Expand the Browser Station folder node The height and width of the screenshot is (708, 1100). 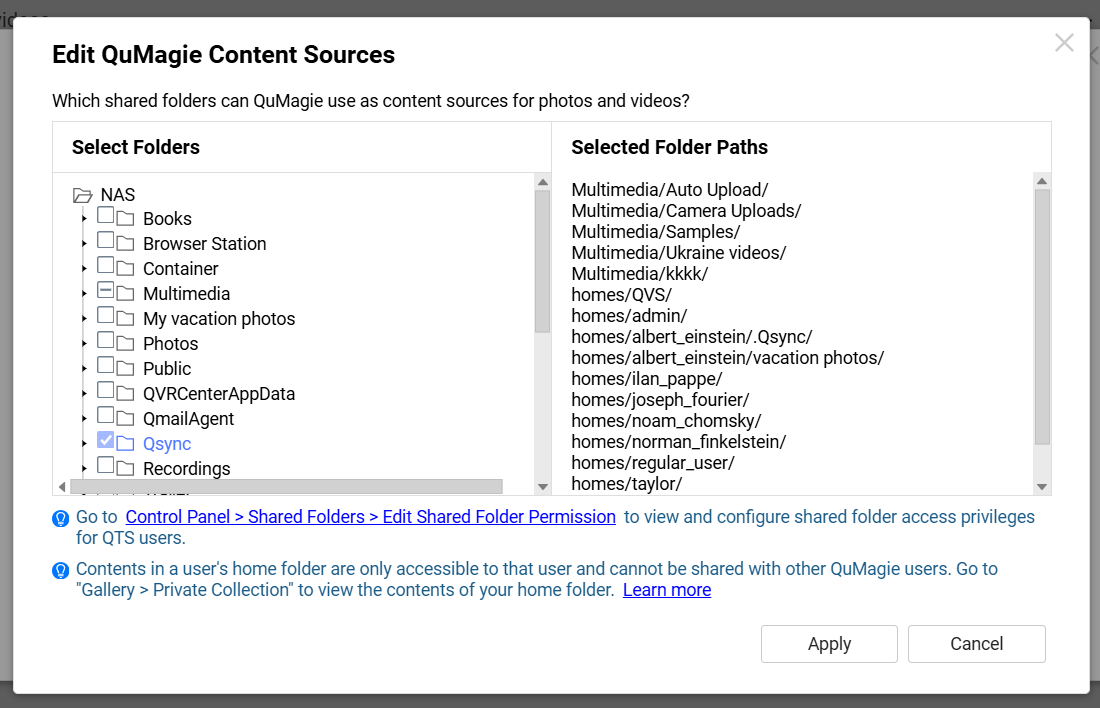[x=85, y=244]
